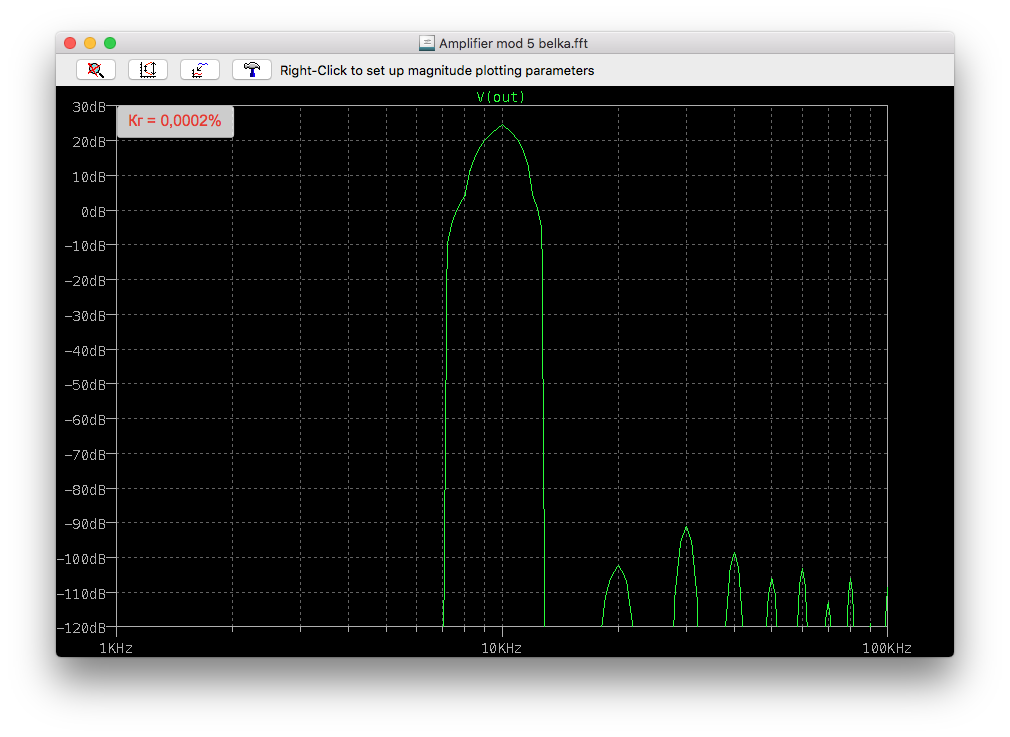Screen dimensions: 1010x737
Task: Click the 100KHz frequency axis label
Action: [x=887, y=648]
